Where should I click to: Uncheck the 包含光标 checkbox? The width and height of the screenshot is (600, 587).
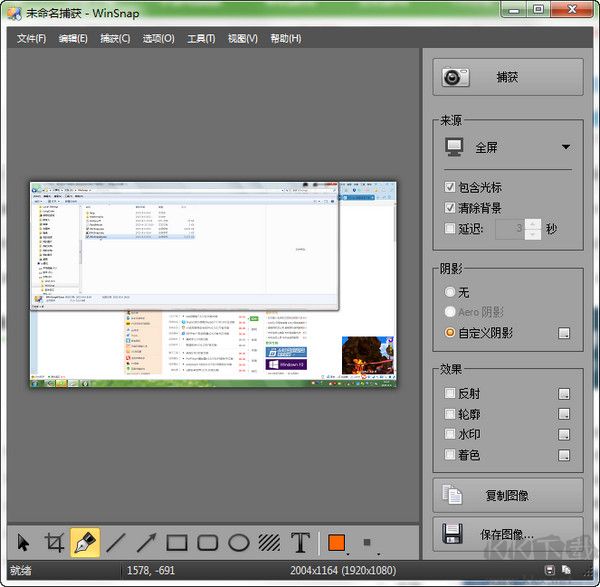point(450,187)
